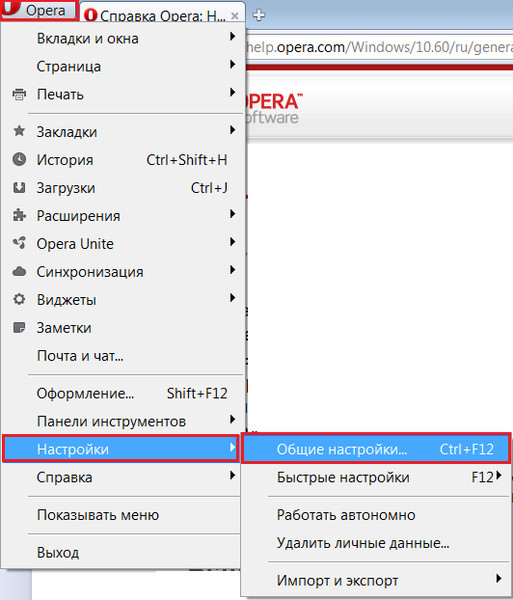Select the Виджеты menu entry
The image size is (513, 600).
[x=122, y=300]
